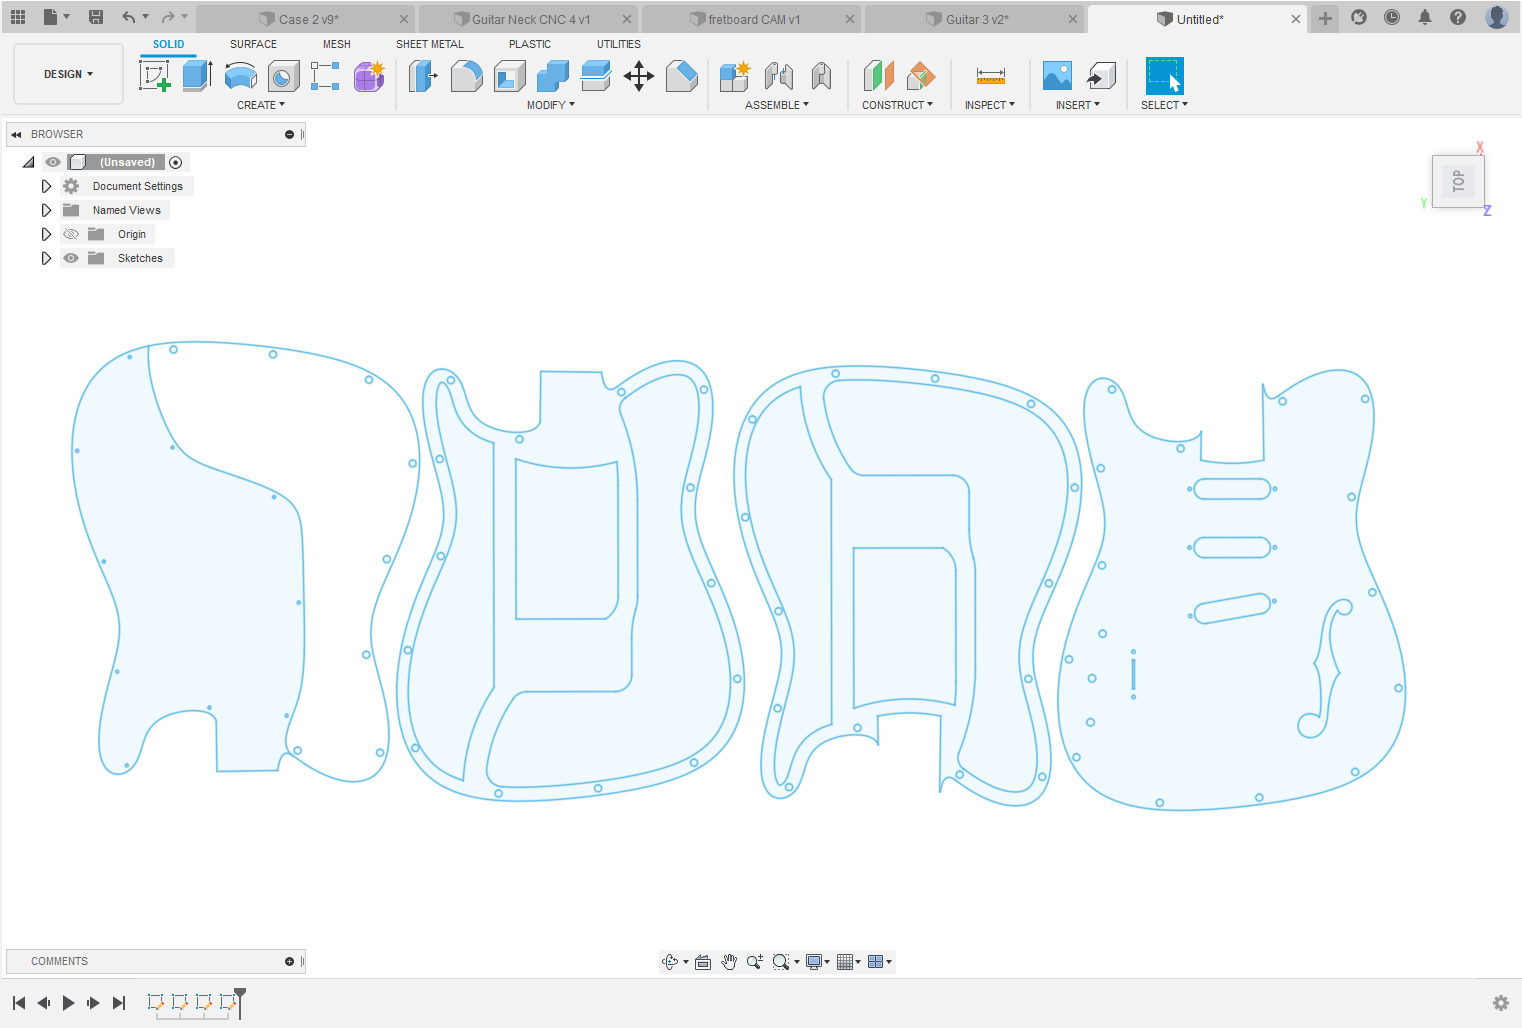Open the DESIGN workspace dropdown
This screenshot has height=1028, width=1522.
coord(68,74)
